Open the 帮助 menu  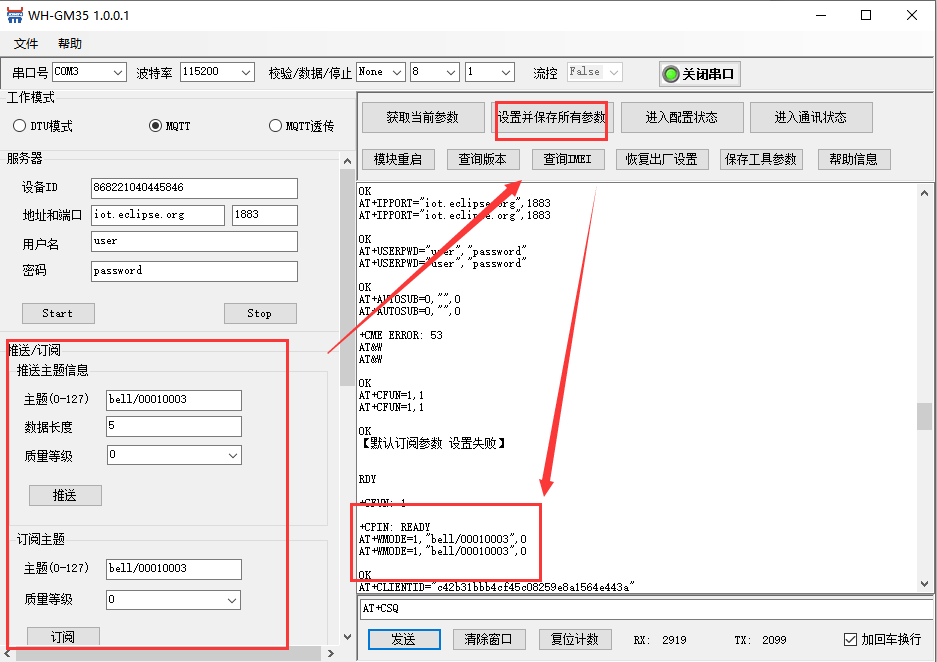coord(70,44)
